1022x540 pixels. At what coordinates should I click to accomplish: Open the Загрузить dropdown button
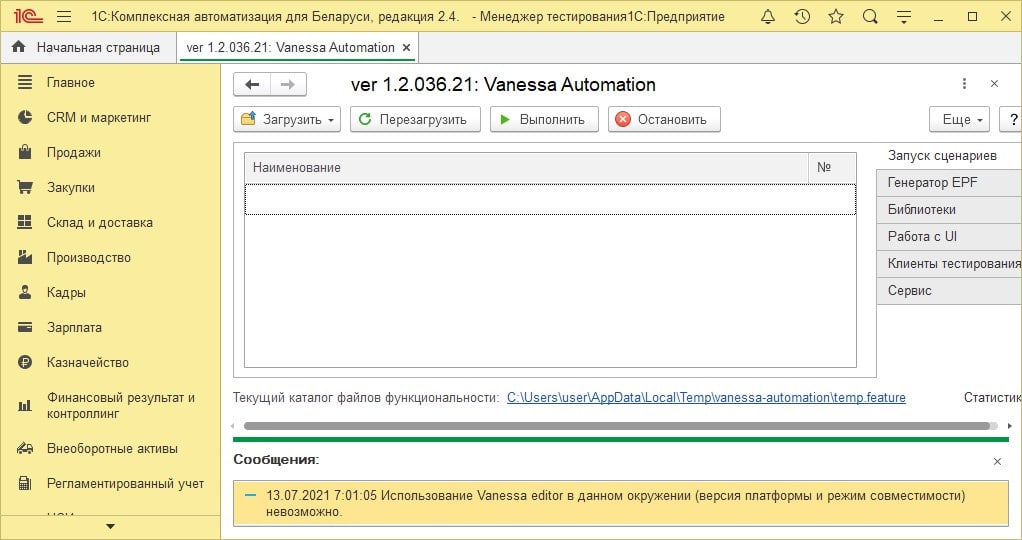point(287,119)
